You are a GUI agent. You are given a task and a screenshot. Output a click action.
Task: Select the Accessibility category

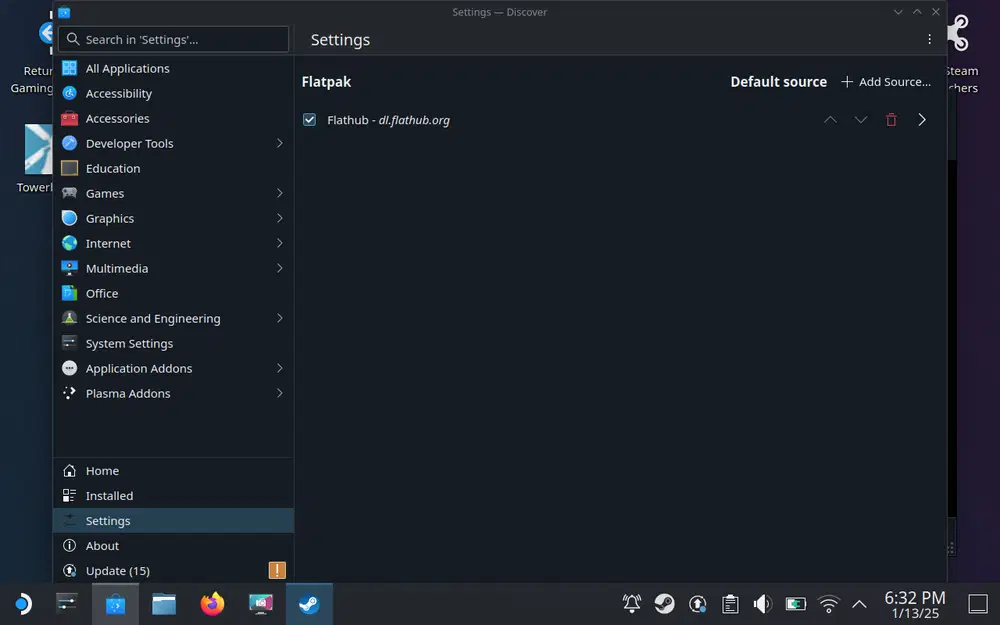(173, 93)
